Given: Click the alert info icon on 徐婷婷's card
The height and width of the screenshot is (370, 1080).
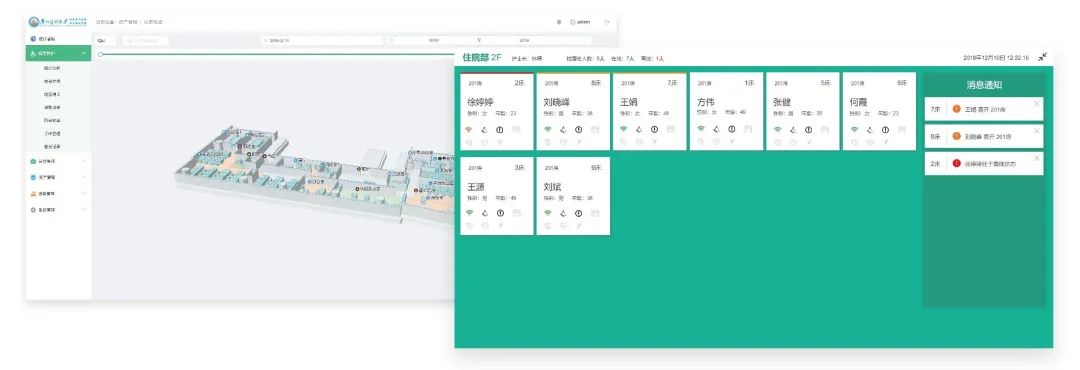Looking at the screenshot, I should click(500, 129).
